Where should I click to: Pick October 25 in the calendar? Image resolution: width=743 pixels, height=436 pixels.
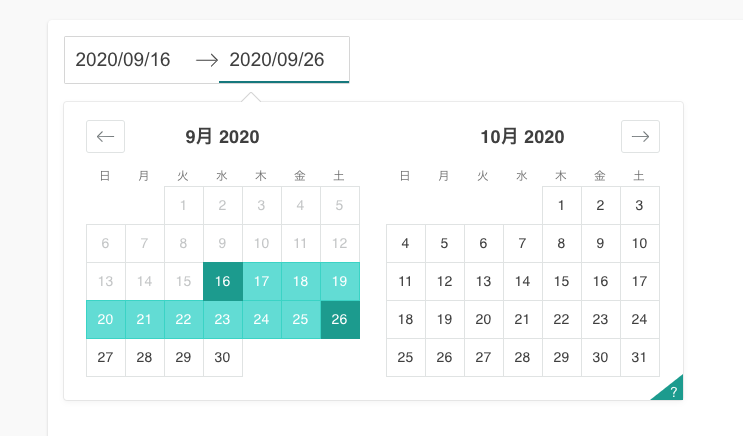tap(406, 357)
